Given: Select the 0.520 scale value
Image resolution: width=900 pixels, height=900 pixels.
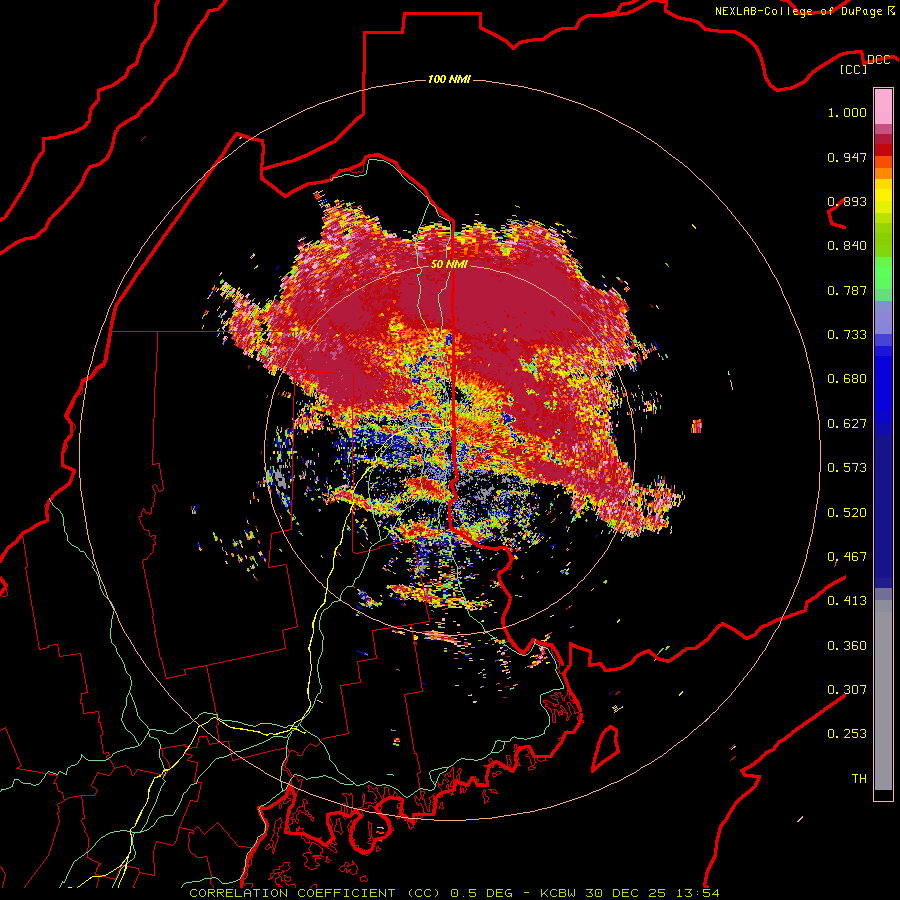Looking at the screenshot, I should pyautogui.click(x=847, y=513).
